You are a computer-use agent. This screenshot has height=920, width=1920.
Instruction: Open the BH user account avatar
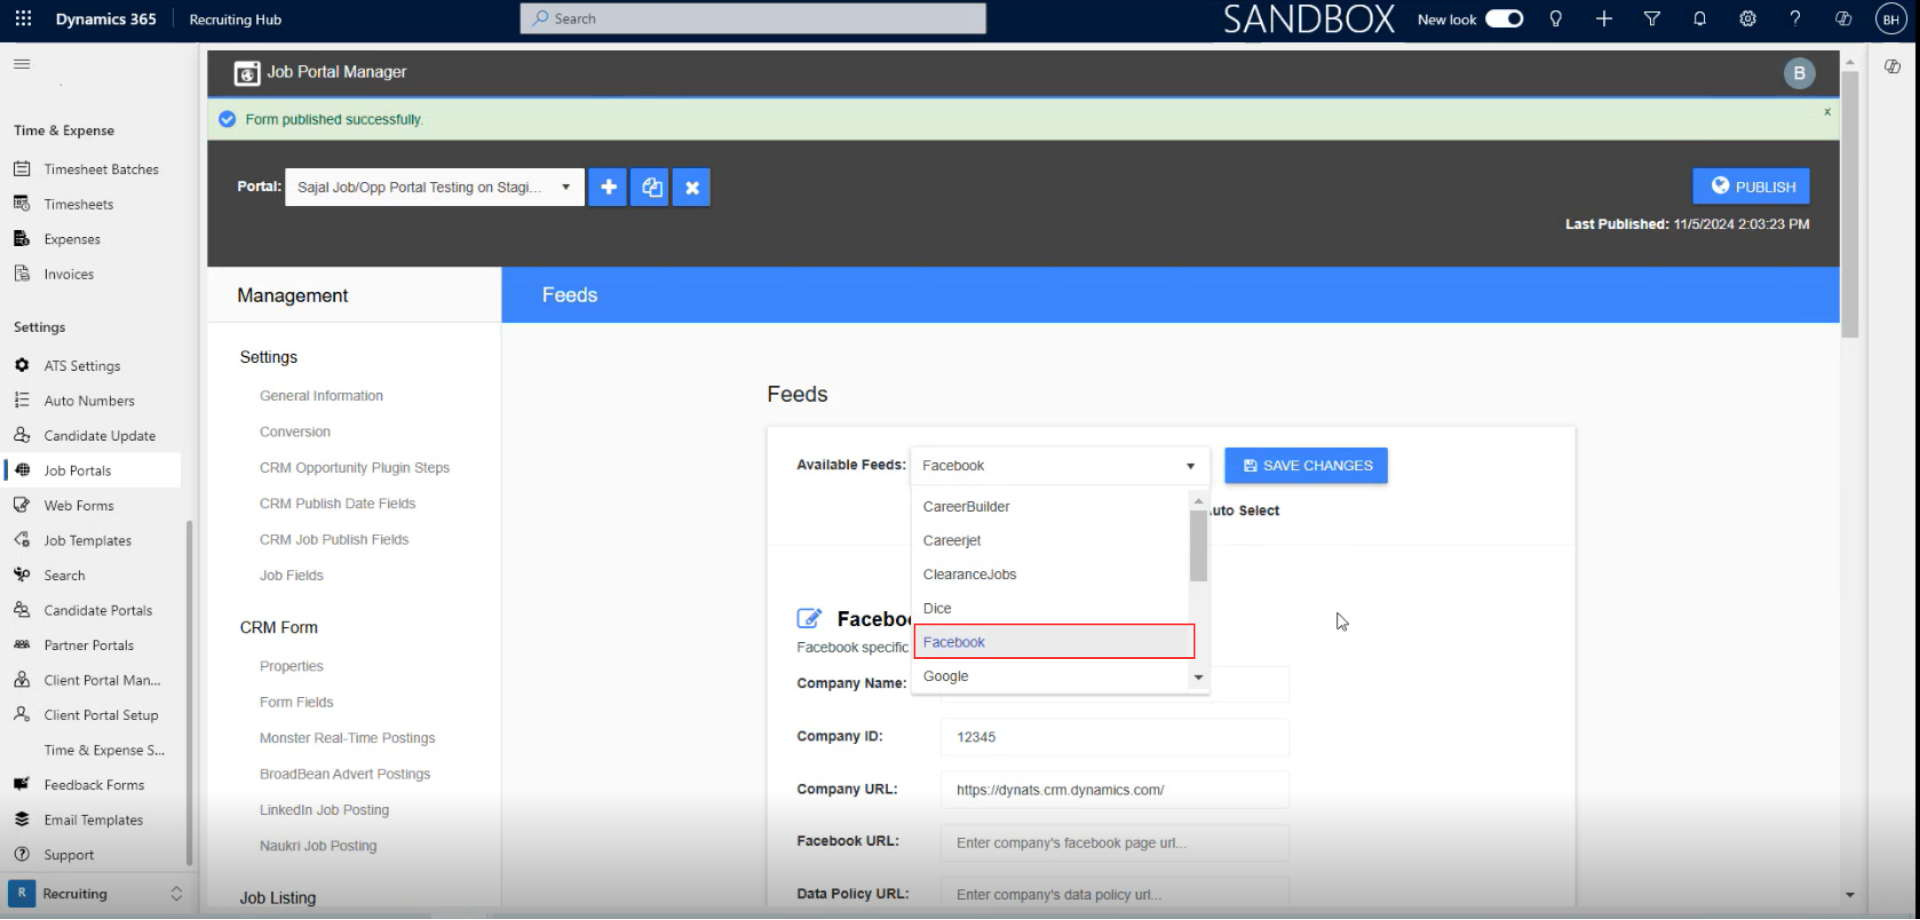click(x=1890, y=19)
